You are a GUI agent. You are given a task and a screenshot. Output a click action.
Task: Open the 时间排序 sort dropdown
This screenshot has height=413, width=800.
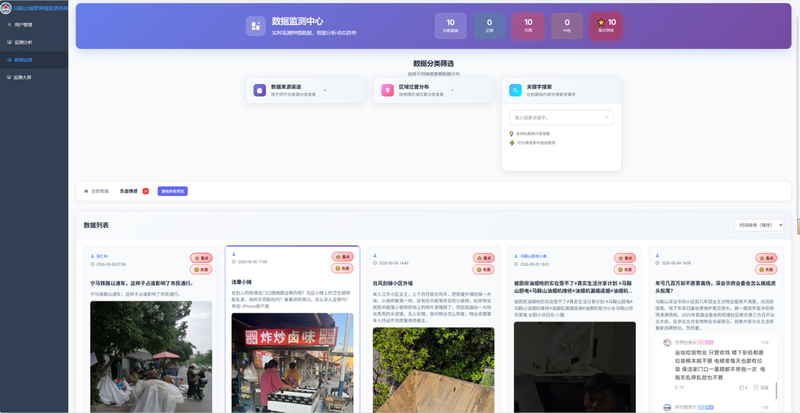click(x=759, y=225)
